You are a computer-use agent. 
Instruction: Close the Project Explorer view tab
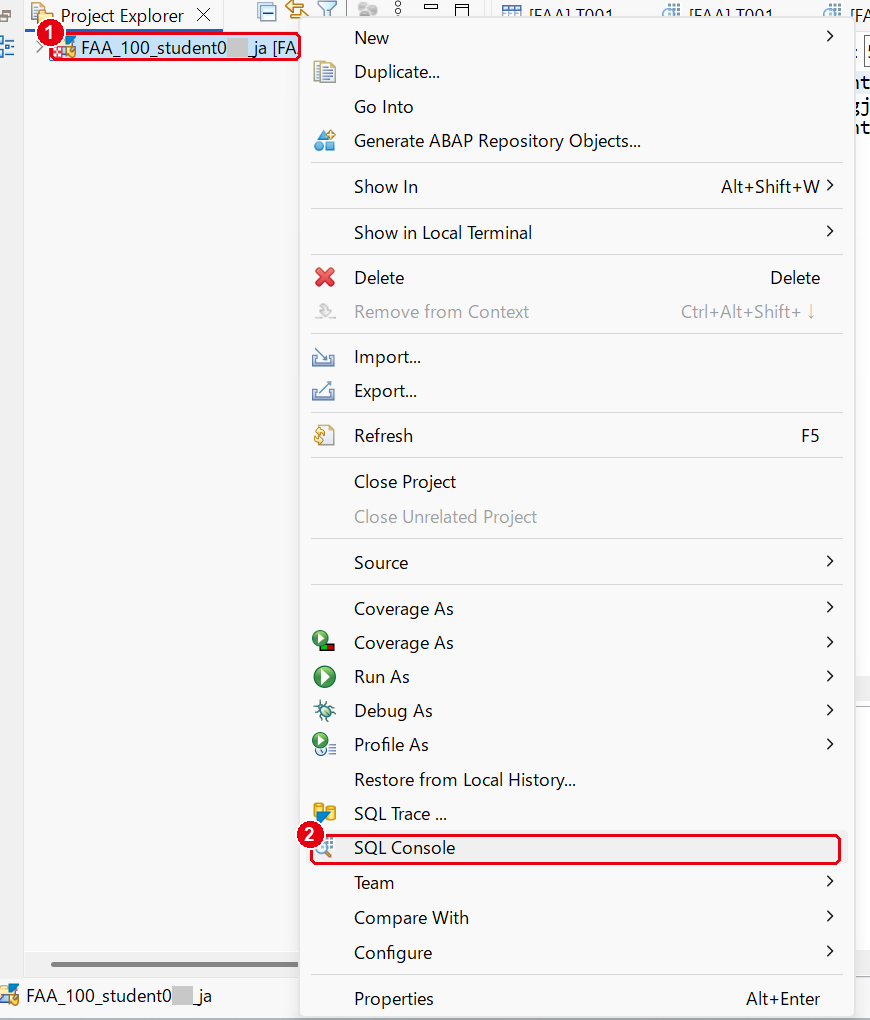204,14
